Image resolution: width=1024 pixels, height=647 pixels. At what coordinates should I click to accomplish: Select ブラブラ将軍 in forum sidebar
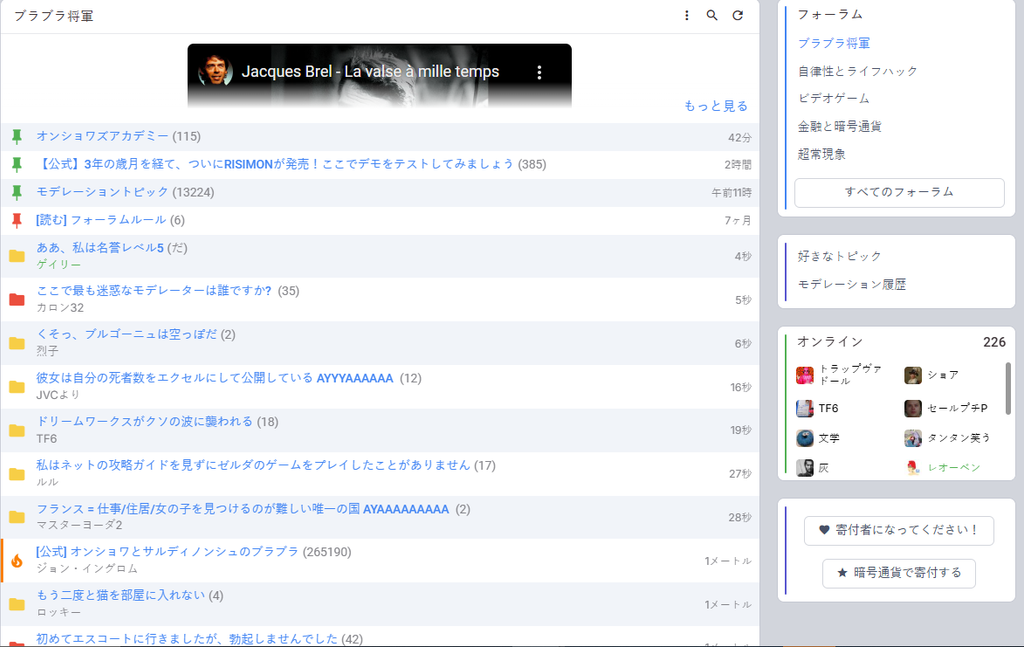834,43
